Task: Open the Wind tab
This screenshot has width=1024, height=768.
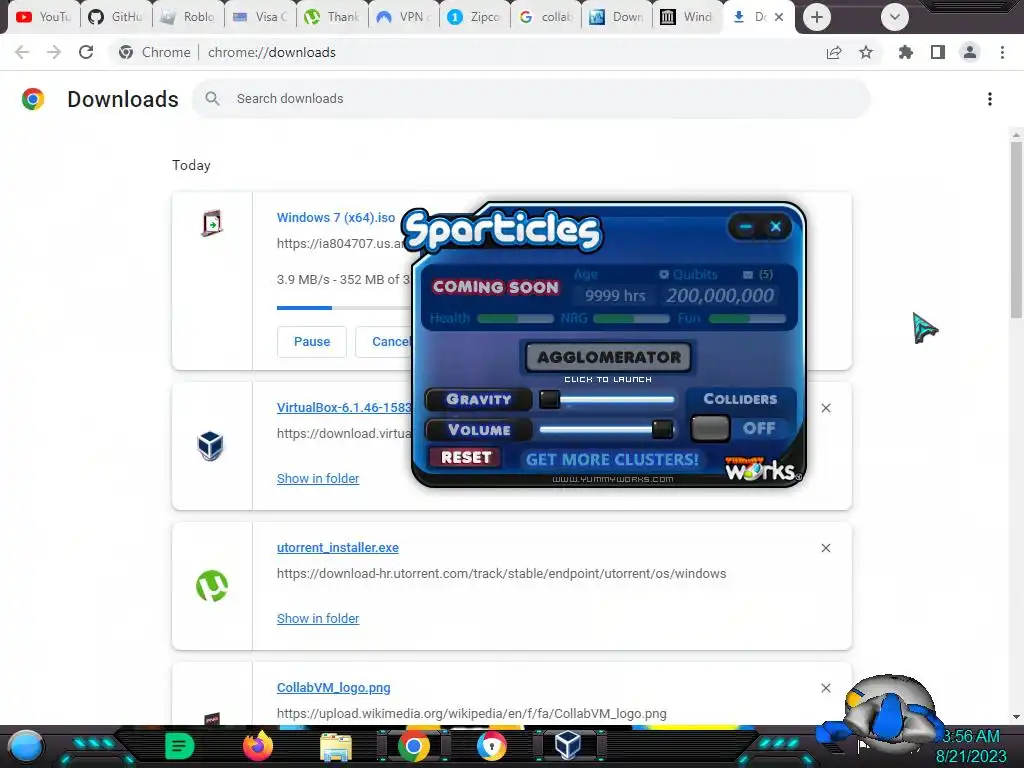Action: pos(687,17)
